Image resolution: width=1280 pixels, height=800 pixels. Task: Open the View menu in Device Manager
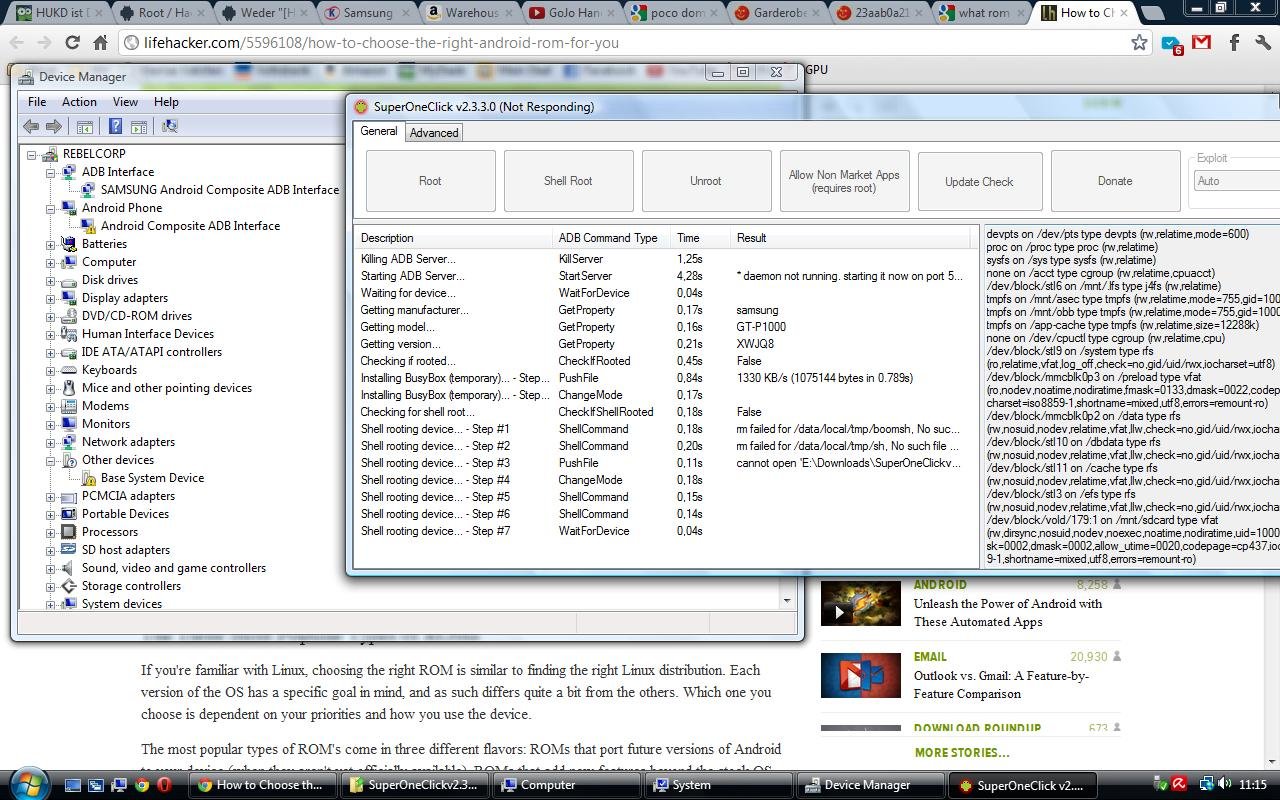[125, 101]
